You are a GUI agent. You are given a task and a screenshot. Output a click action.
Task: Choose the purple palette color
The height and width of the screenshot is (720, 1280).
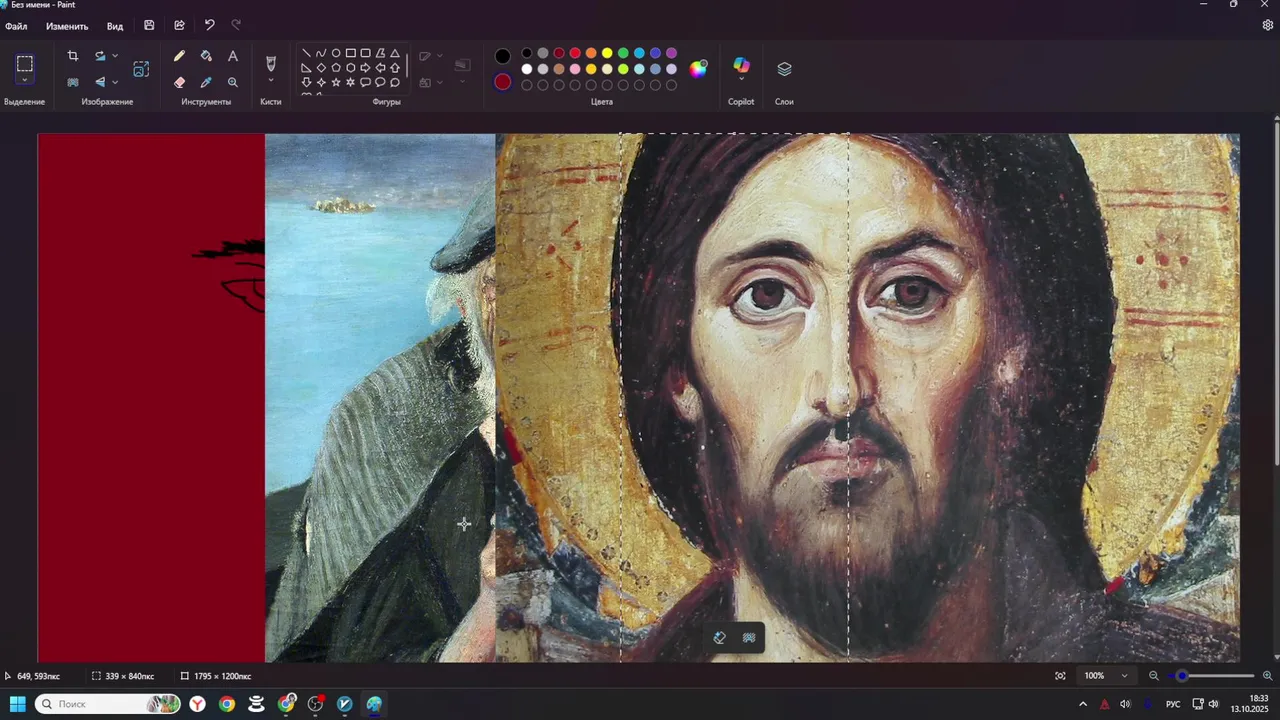[x=671, y=53]
